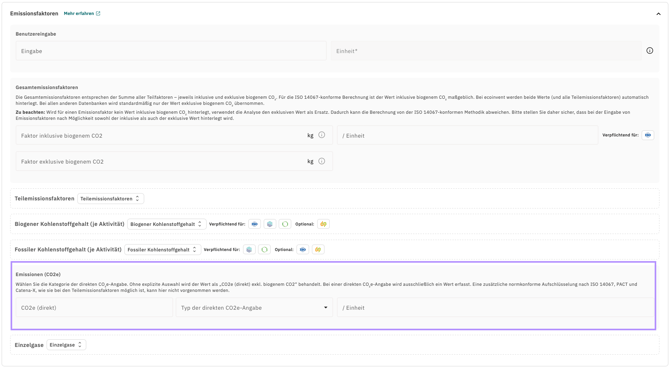The image size is (670, 368).
Task: Click orange optional badge in Fossiler Kohlenstoffgehalt row
Action: [x=318, y=250]
